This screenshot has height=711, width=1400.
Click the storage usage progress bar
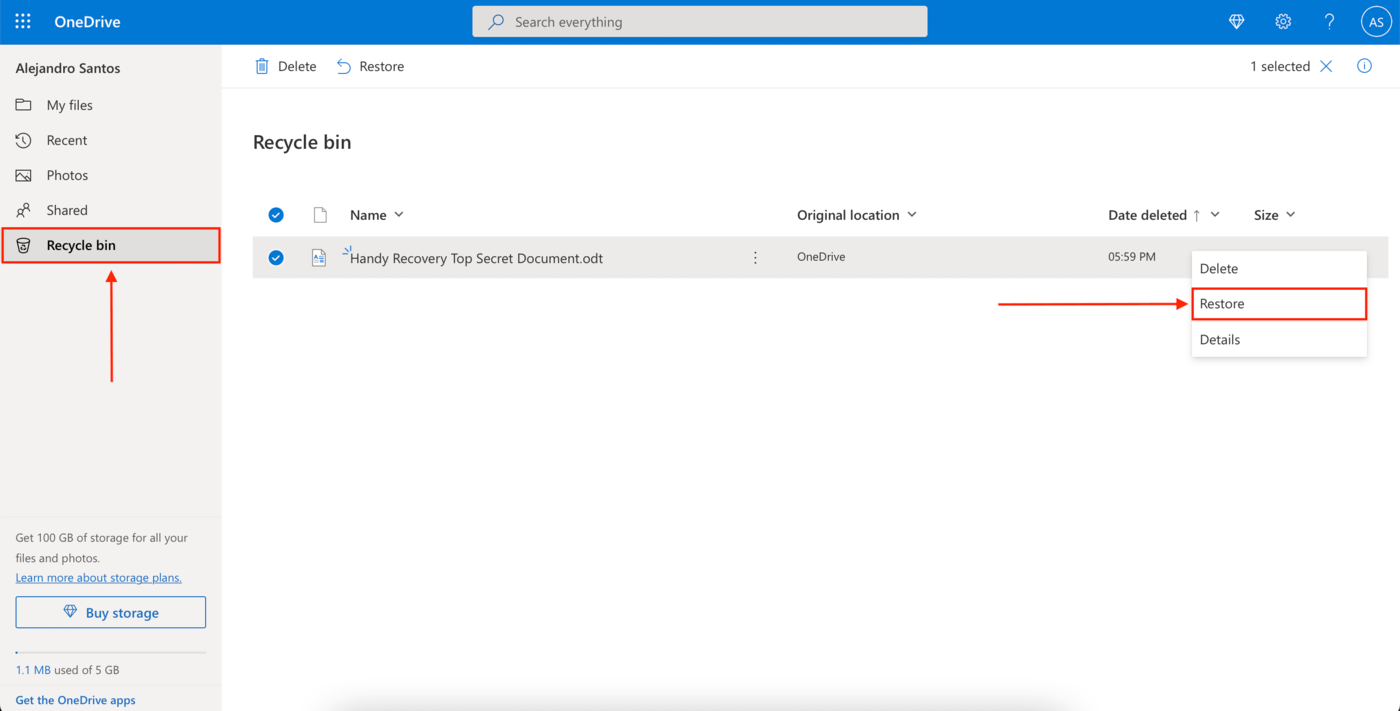[x=111, y=652]
